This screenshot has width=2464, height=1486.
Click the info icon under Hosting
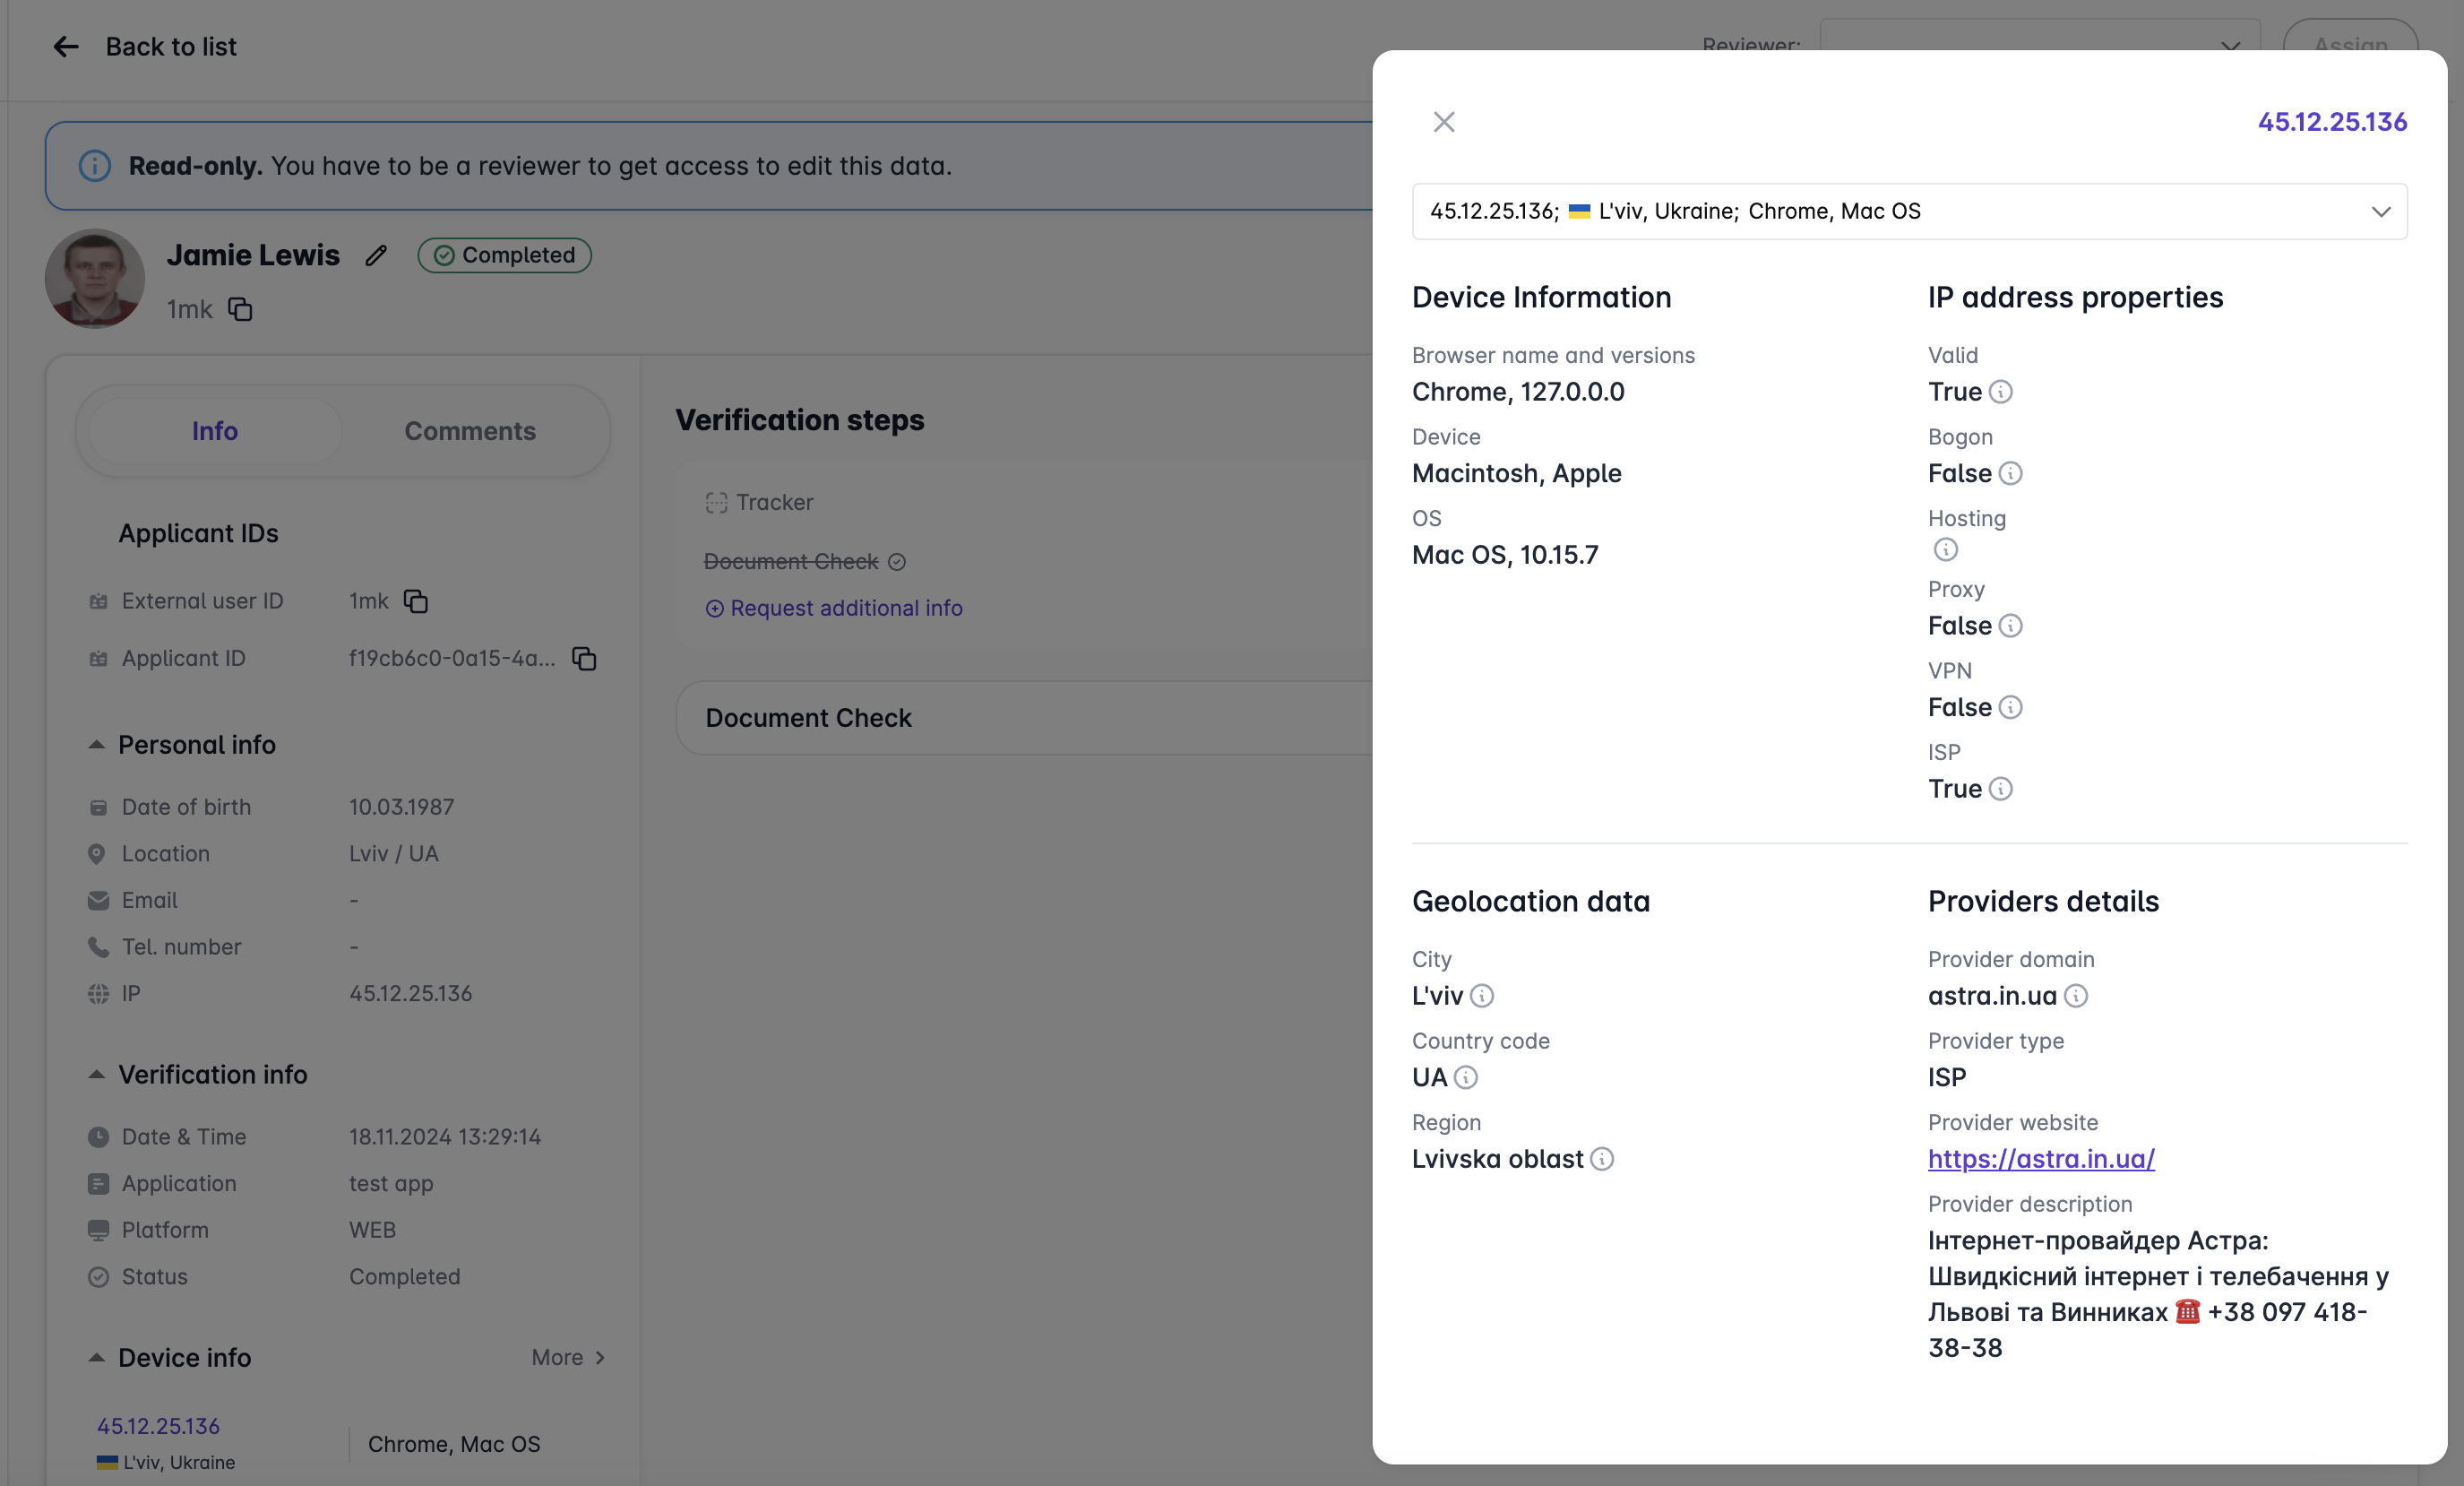[1946, 550]
